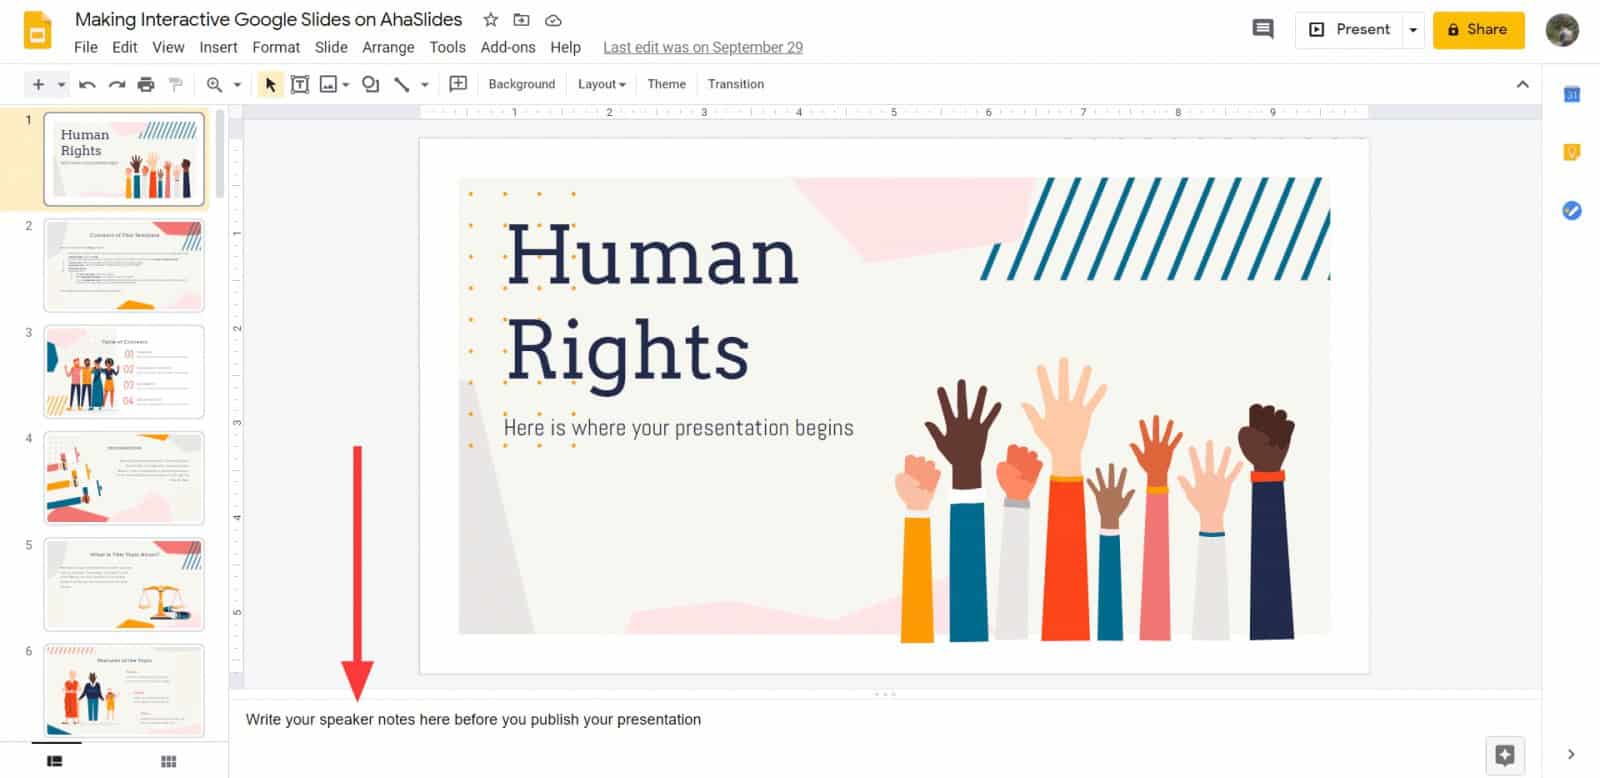Screen dimensions: 1600x778
Task: Open the Help menu
Action: click(x=565, y=47)
